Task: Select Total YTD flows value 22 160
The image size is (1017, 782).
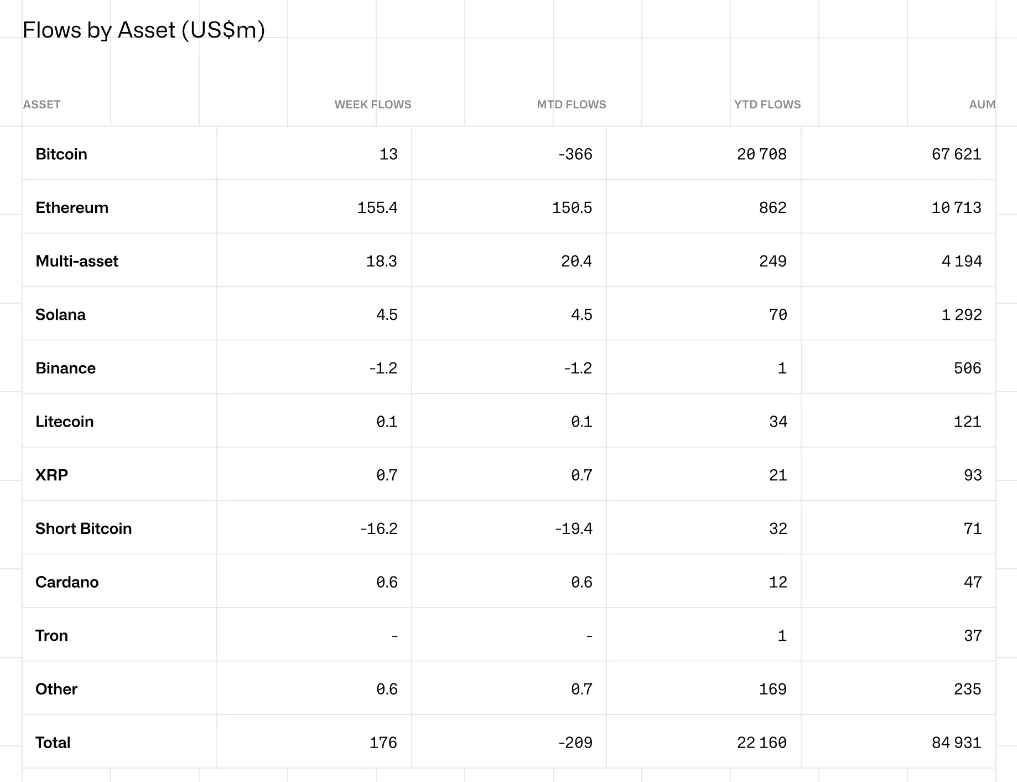Action: (x=761, y=743)
